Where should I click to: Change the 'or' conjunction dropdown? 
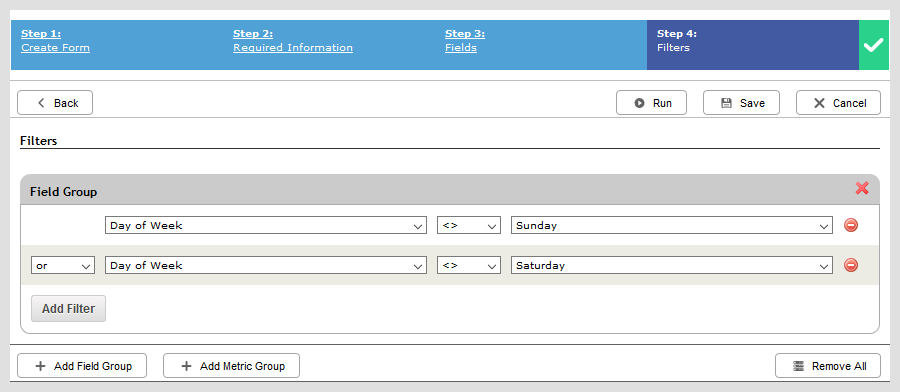click(x=63, y=265)
